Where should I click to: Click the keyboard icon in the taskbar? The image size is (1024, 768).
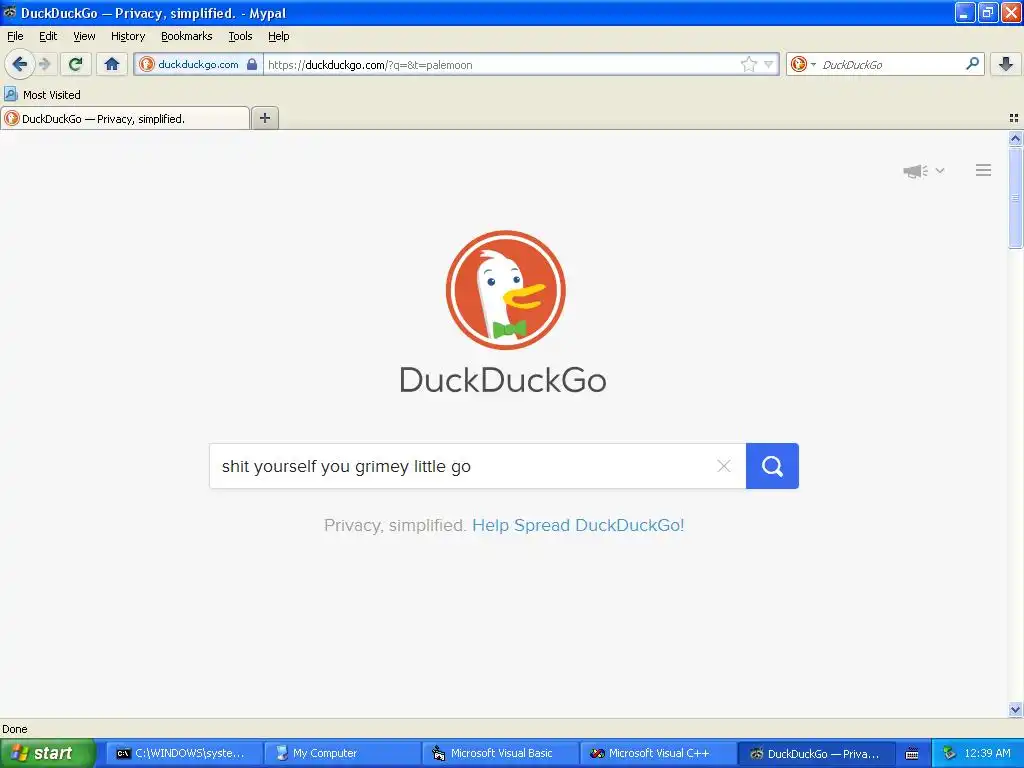click(x=912, y=754)
